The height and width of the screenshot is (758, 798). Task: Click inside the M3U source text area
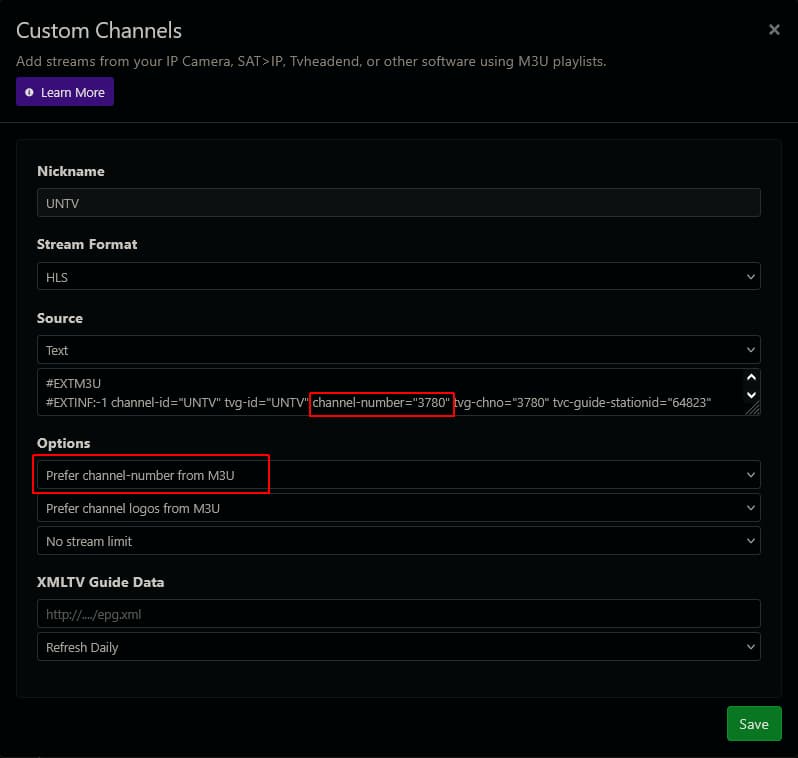pos(390,390)
